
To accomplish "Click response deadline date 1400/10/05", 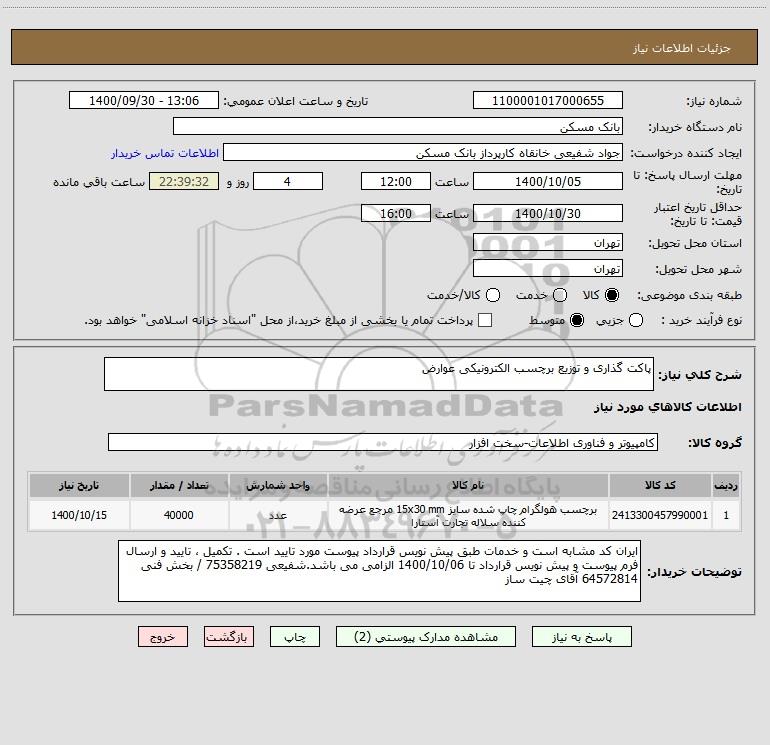I will (x=548, y=181).
